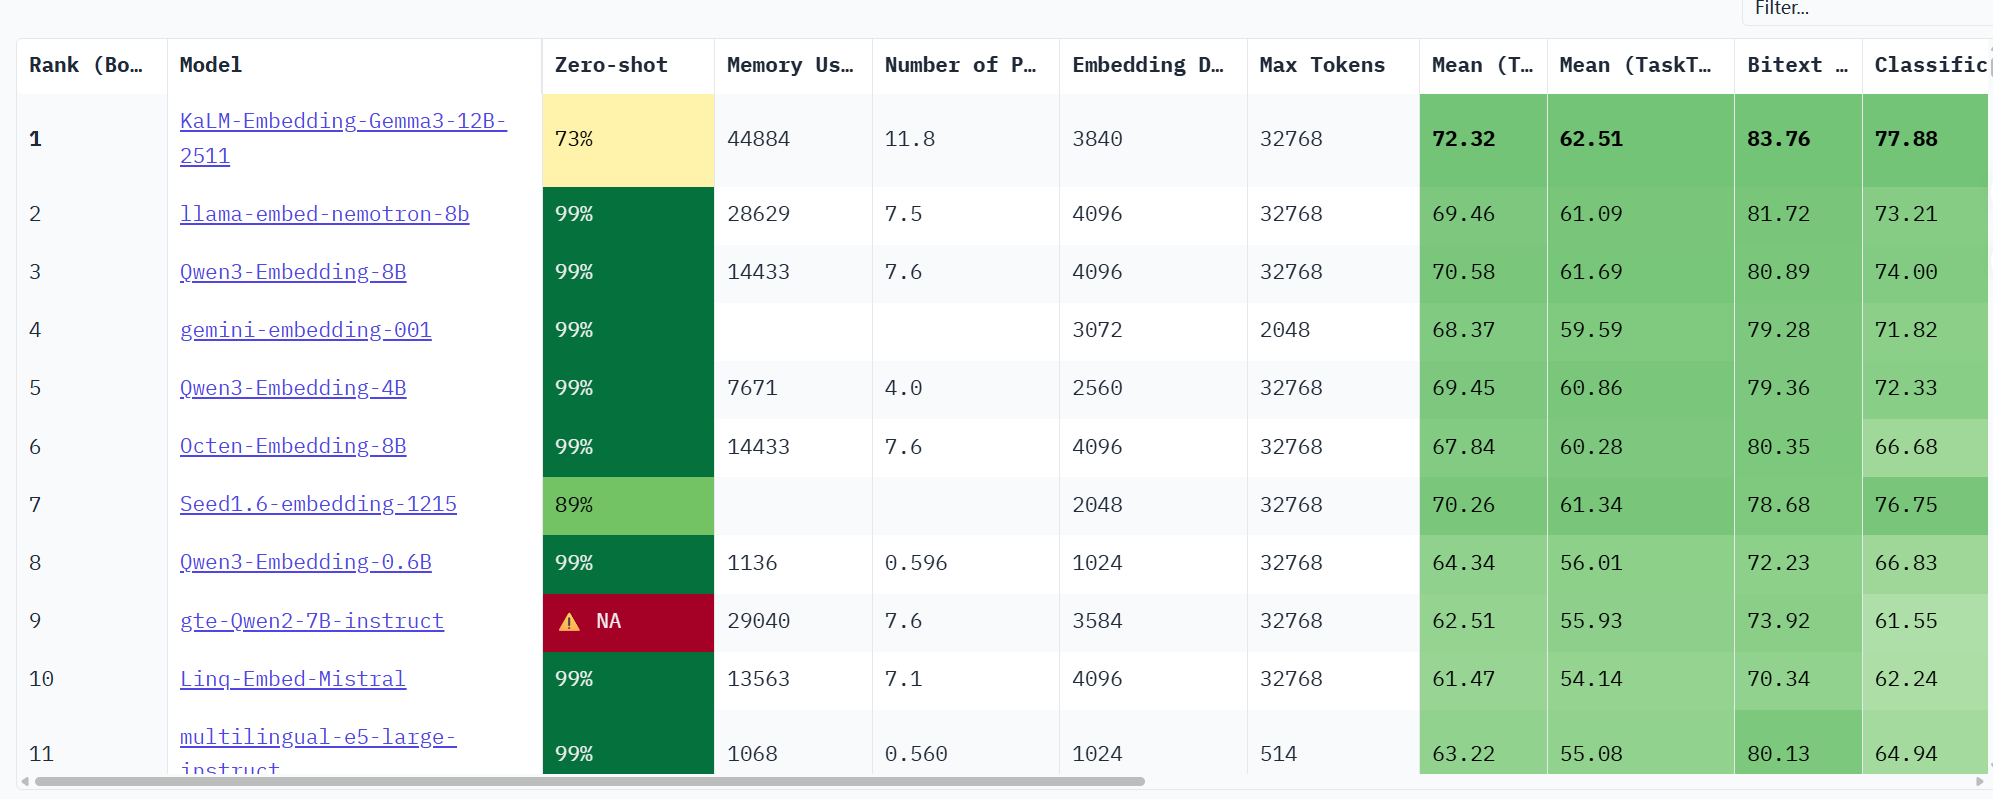Click the Linq-Embed-Mistral link
The image size is (1993, 799).
click(x=292, y=679)
